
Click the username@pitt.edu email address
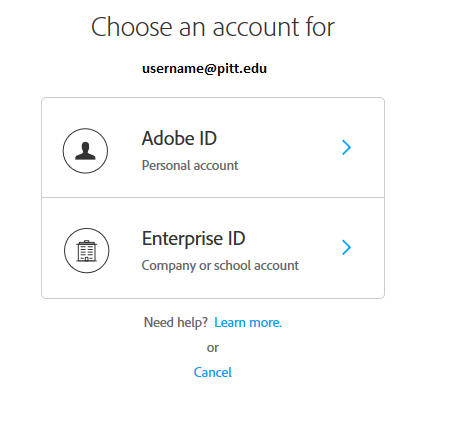point(204,69)
